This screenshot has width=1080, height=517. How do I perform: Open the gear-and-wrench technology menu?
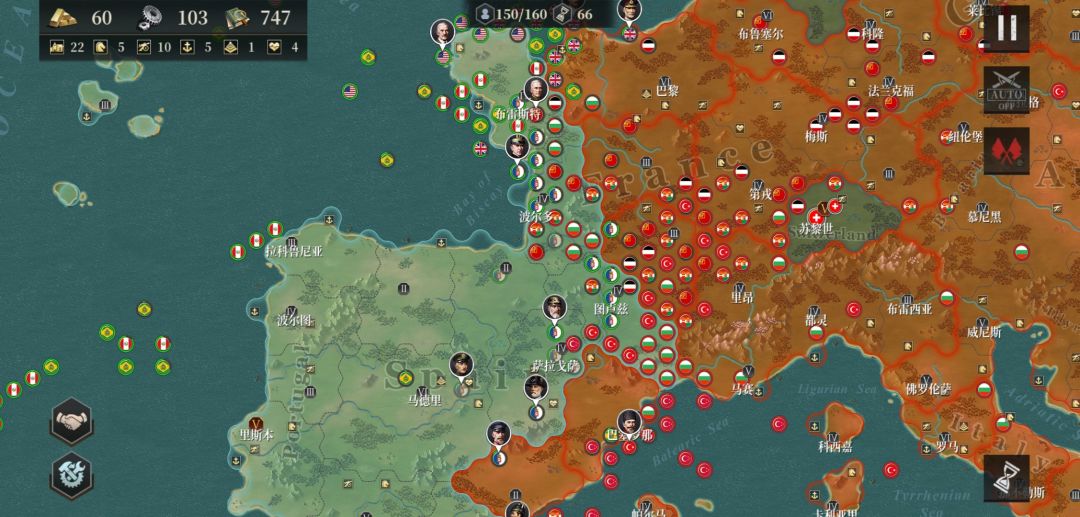click(72, 476)
